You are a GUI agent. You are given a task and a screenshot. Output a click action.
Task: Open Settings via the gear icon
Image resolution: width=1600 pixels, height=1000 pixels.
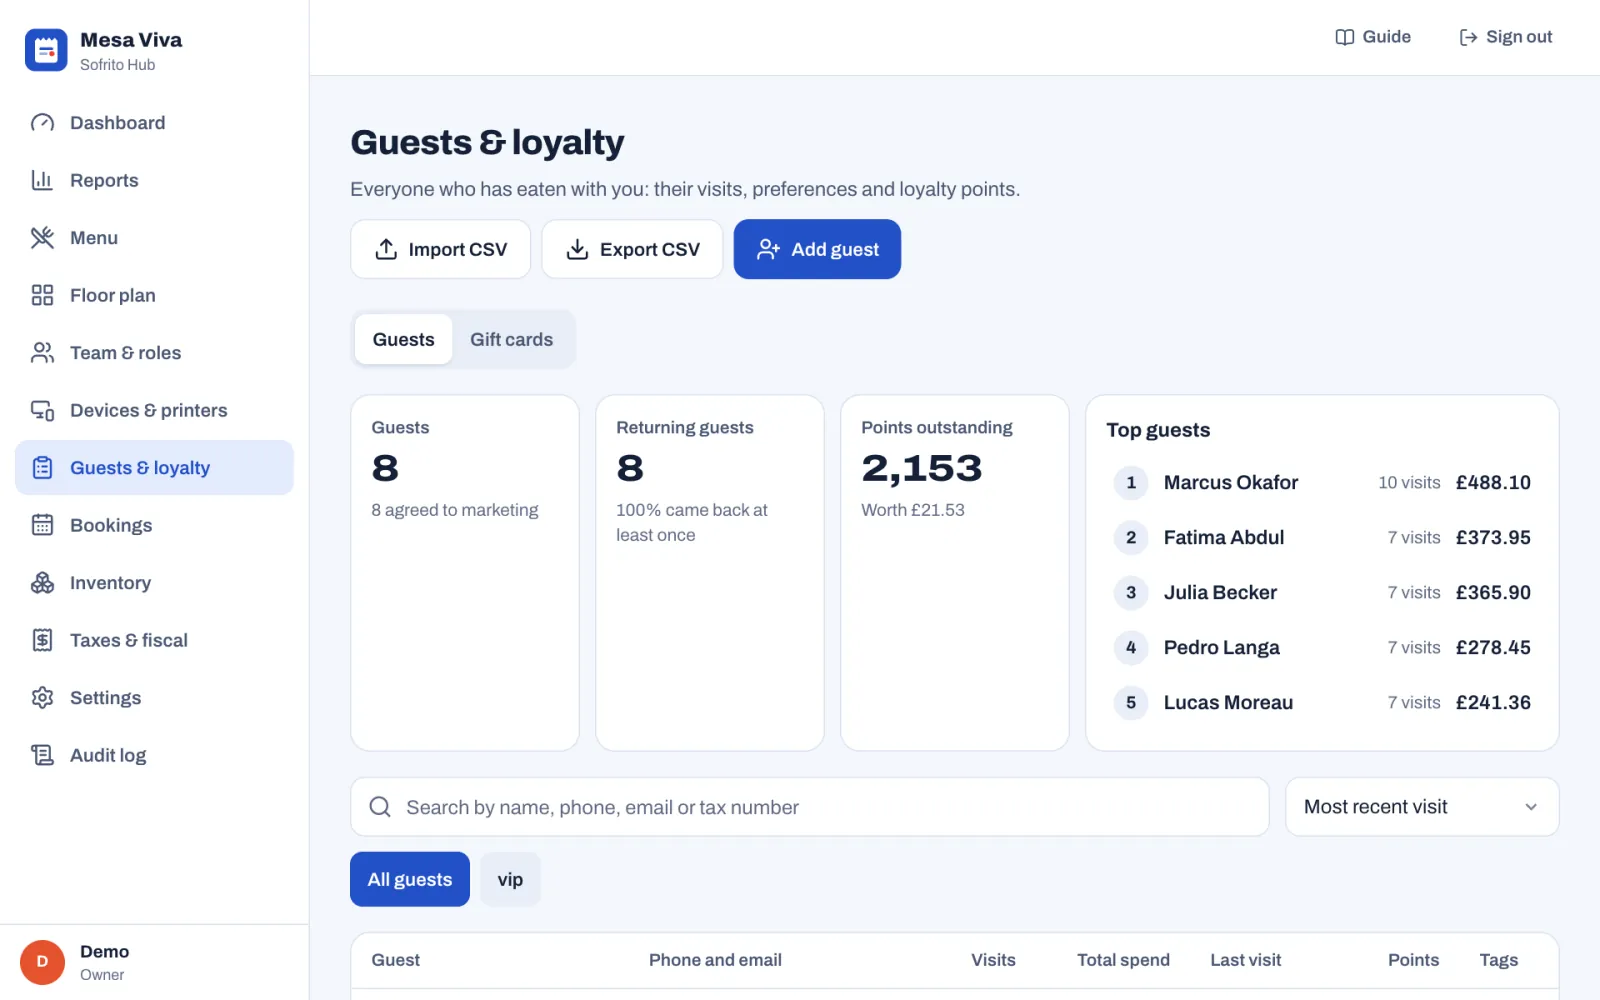pyautogui.click(x=42, y=698)
